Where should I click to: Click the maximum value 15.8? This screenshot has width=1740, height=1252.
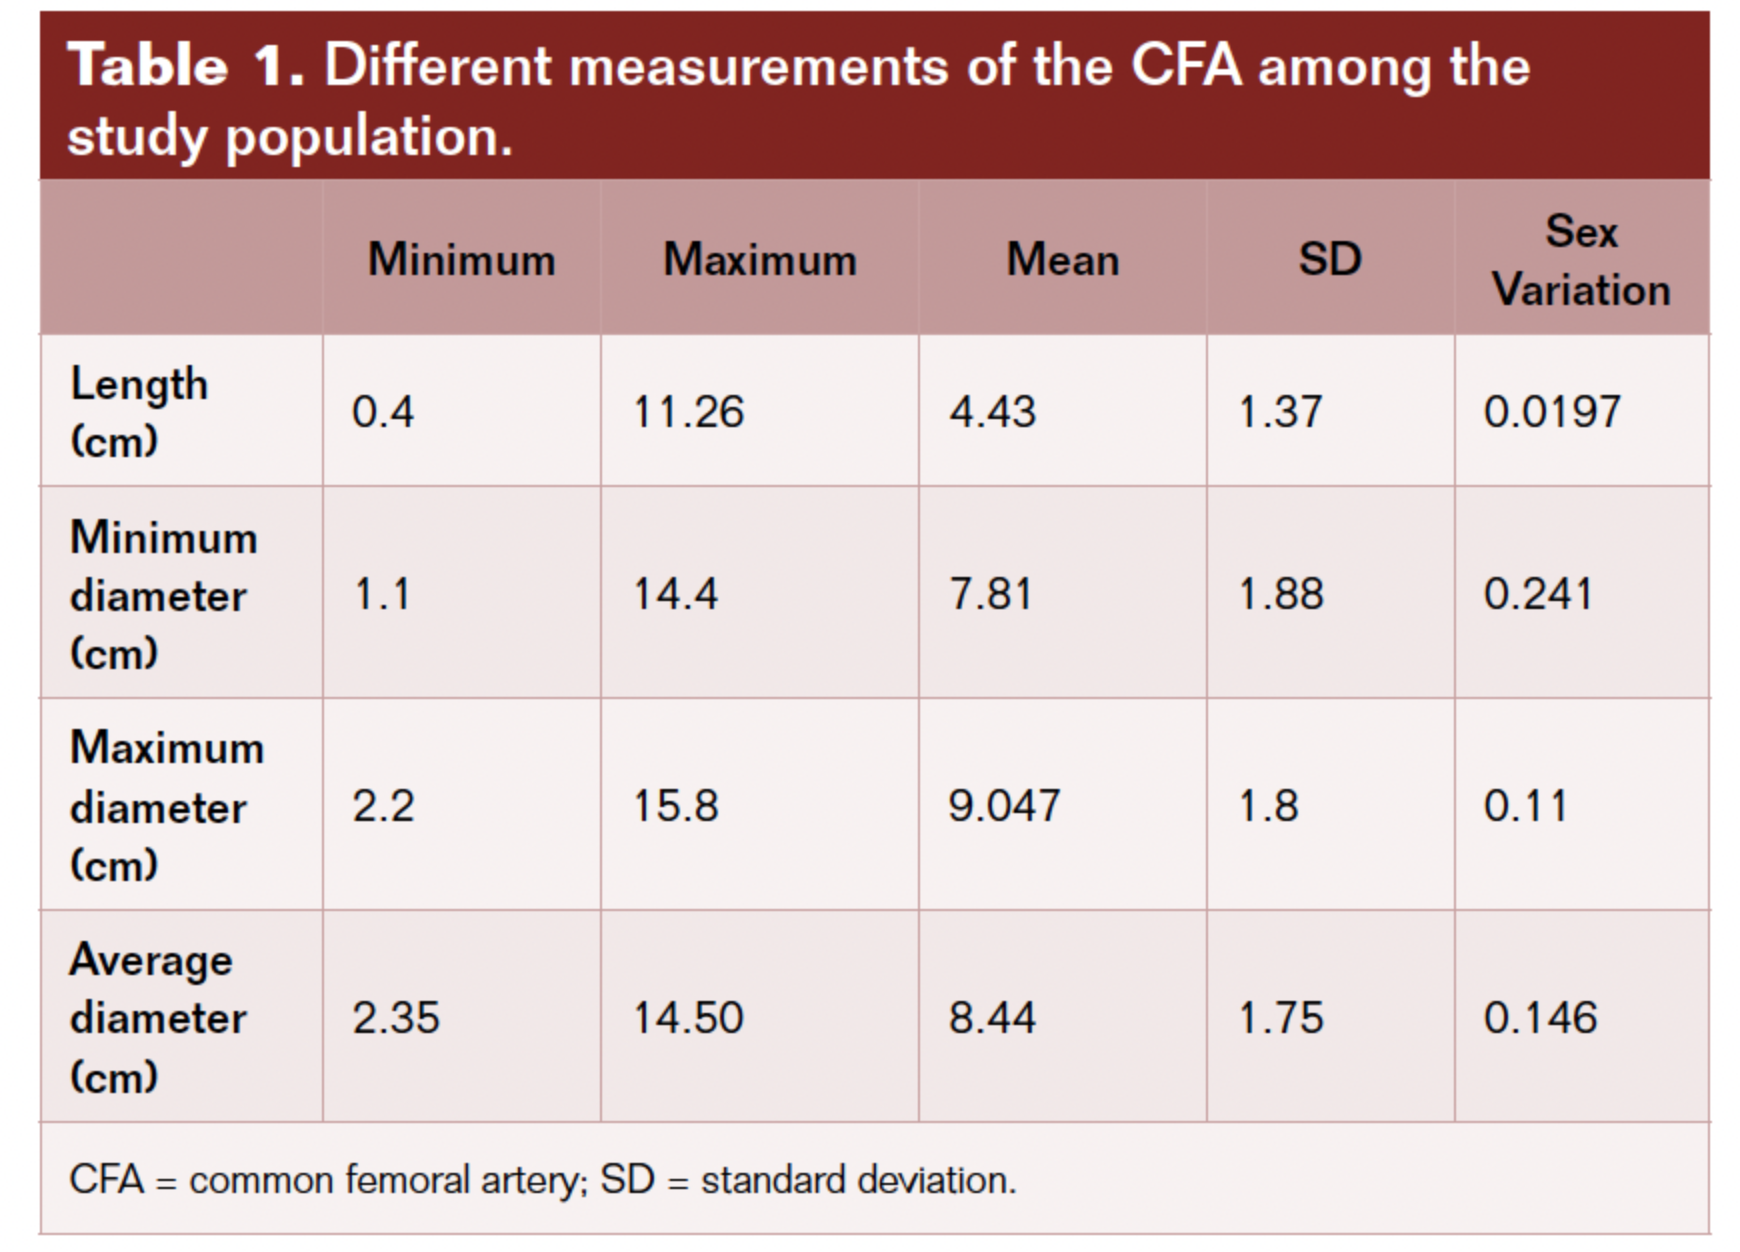tap(676, 806)
